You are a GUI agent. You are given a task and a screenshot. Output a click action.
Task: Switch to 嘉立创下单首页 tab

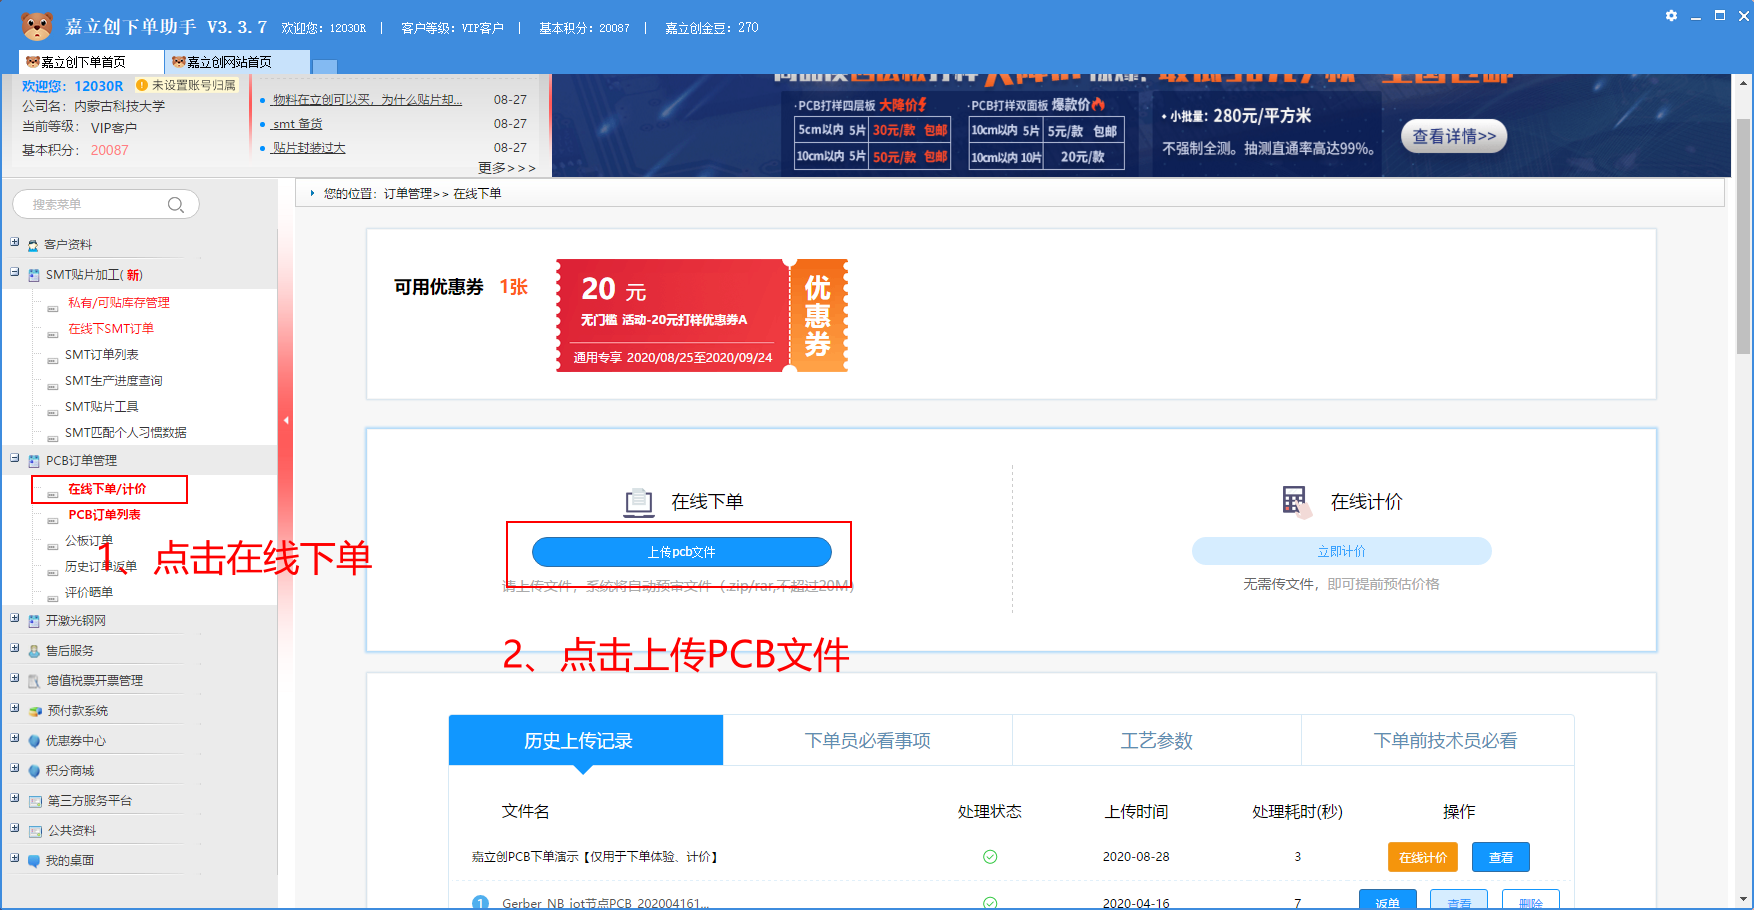[x=91, y=62]
